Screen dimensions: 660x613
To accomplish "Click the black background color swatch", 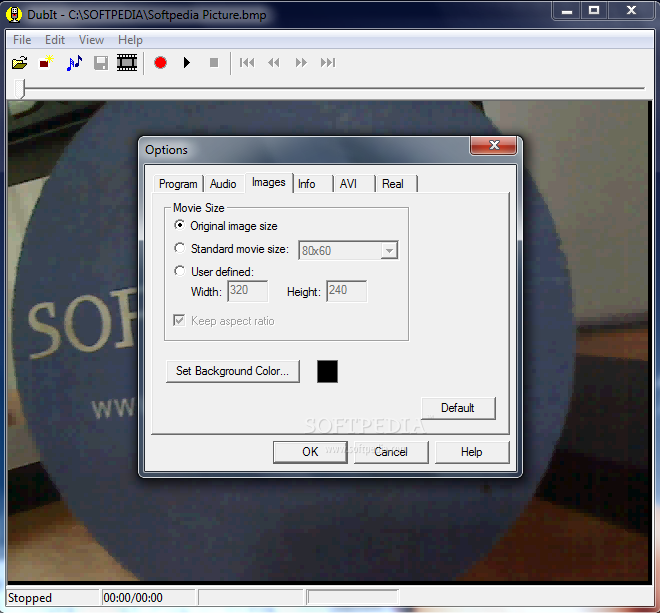I will 327,371.
